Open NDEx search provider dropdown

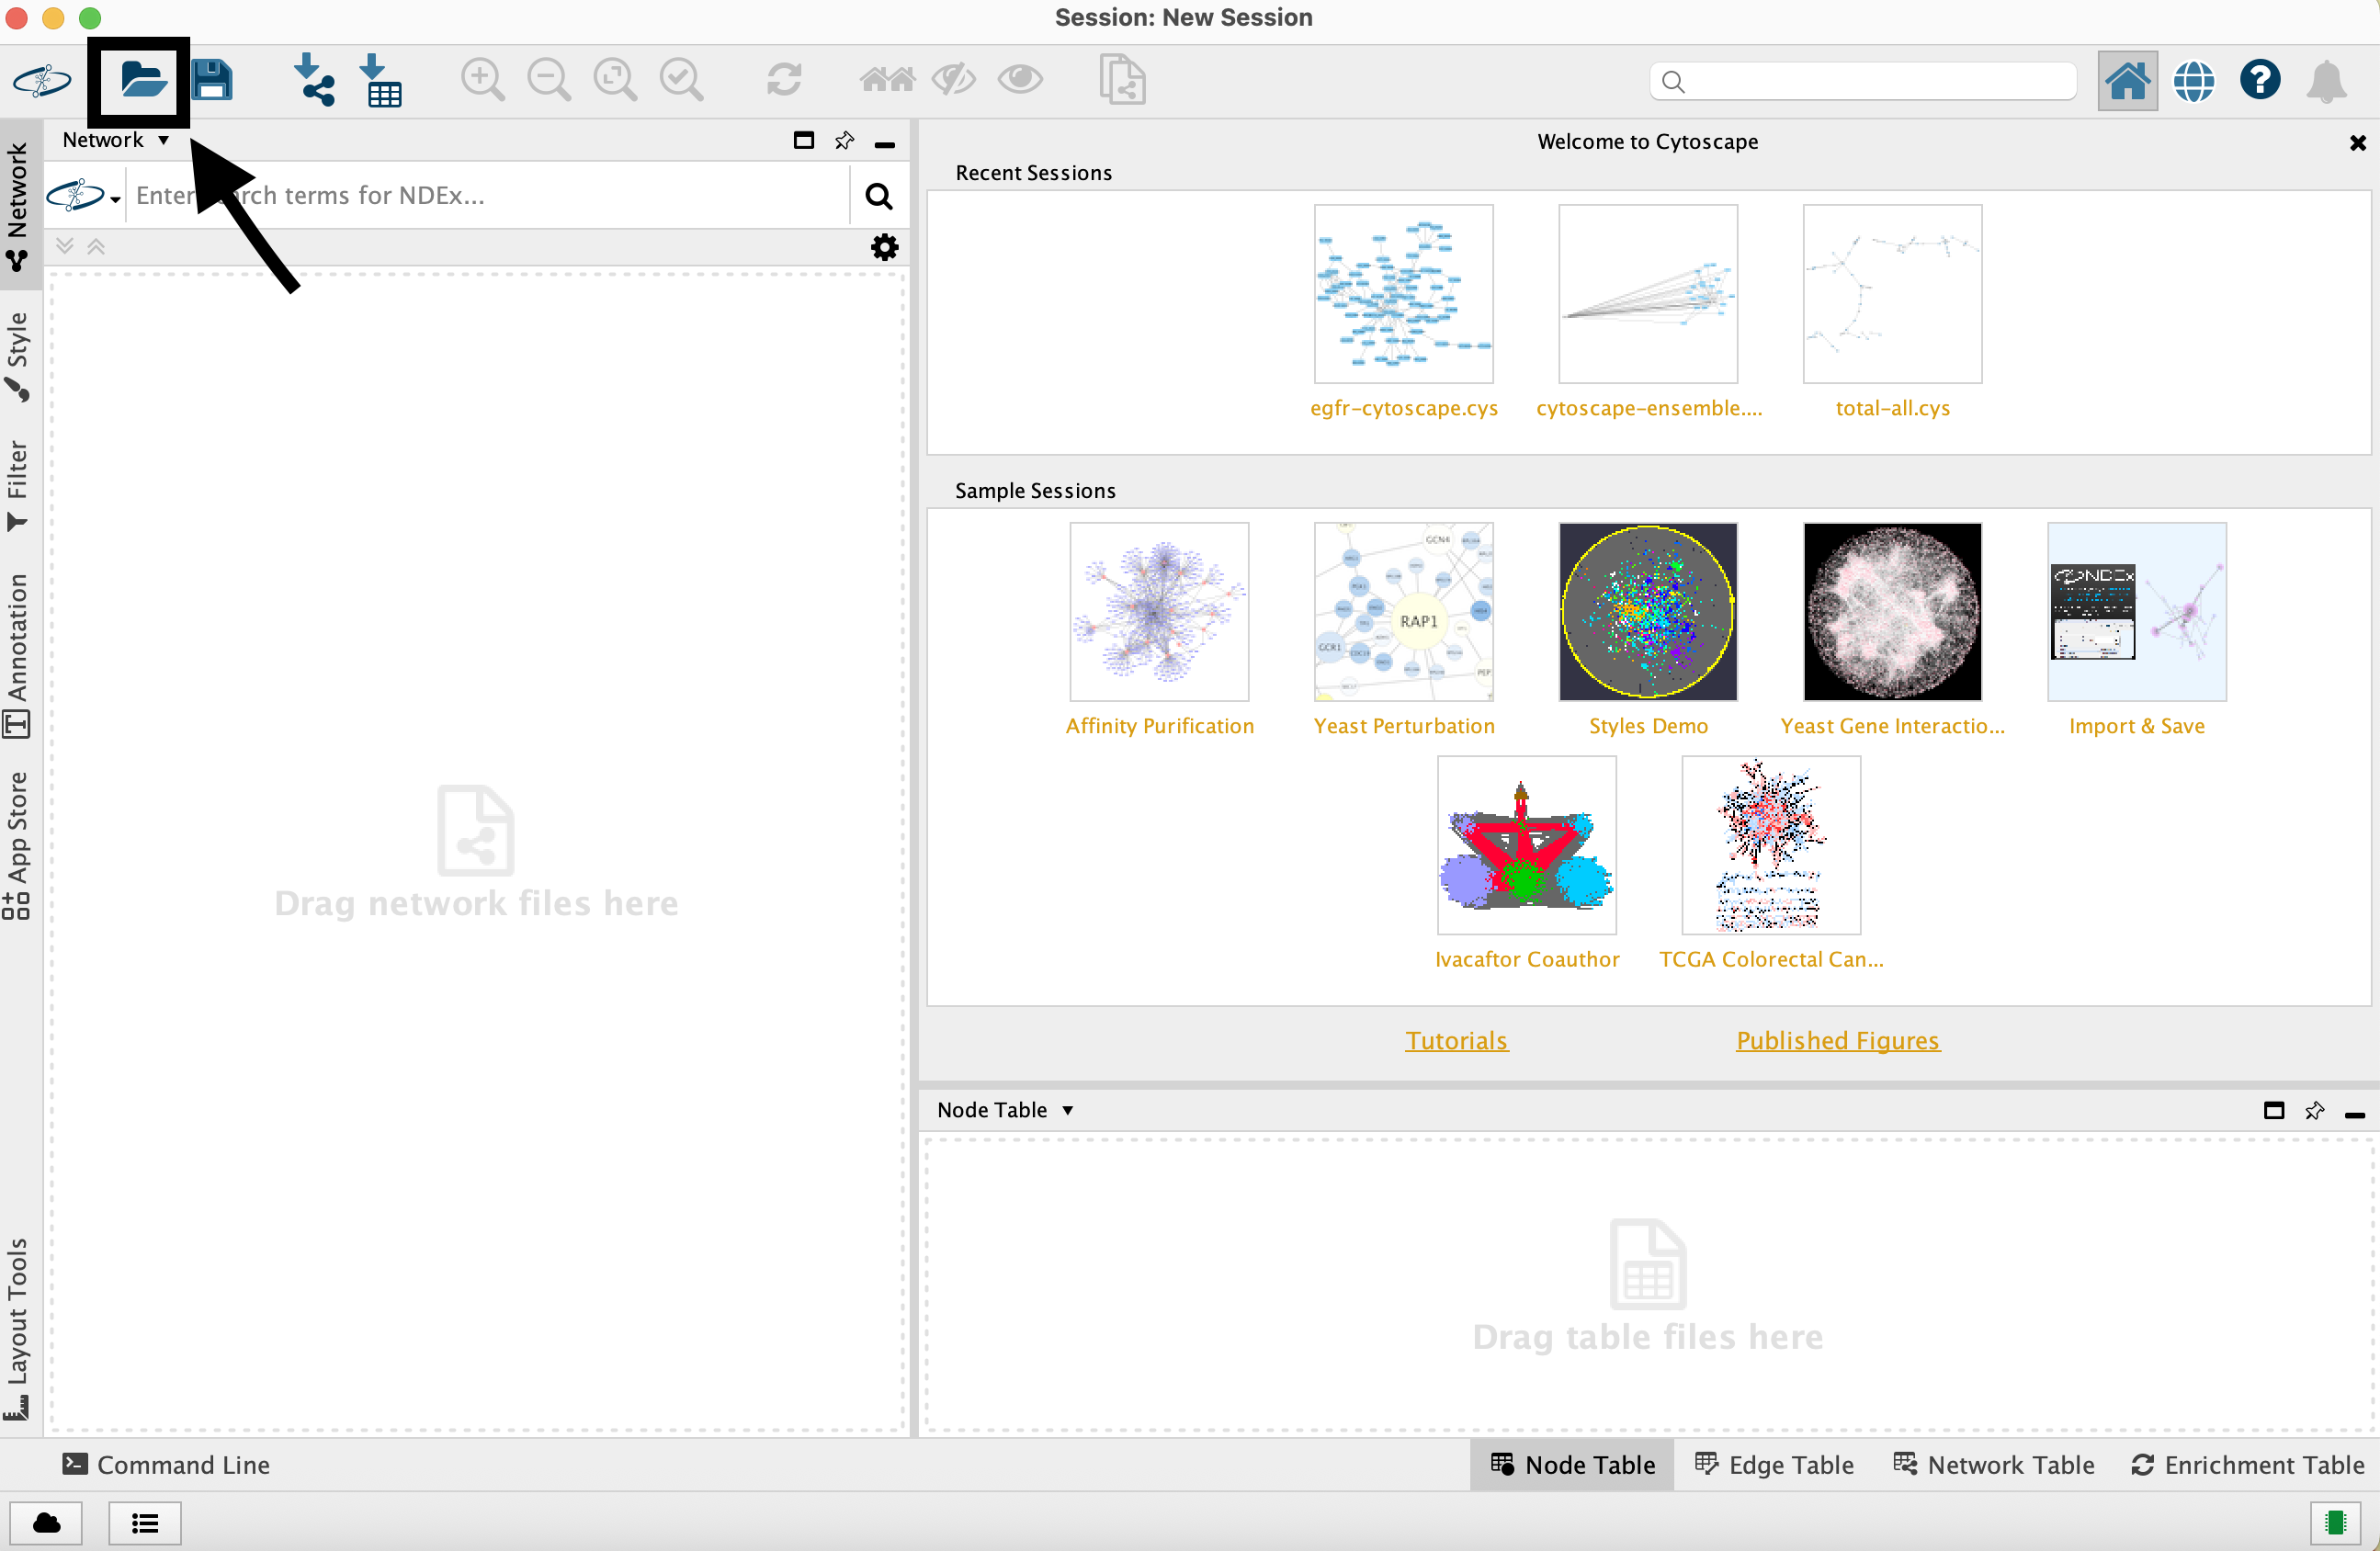pos(86,196)
